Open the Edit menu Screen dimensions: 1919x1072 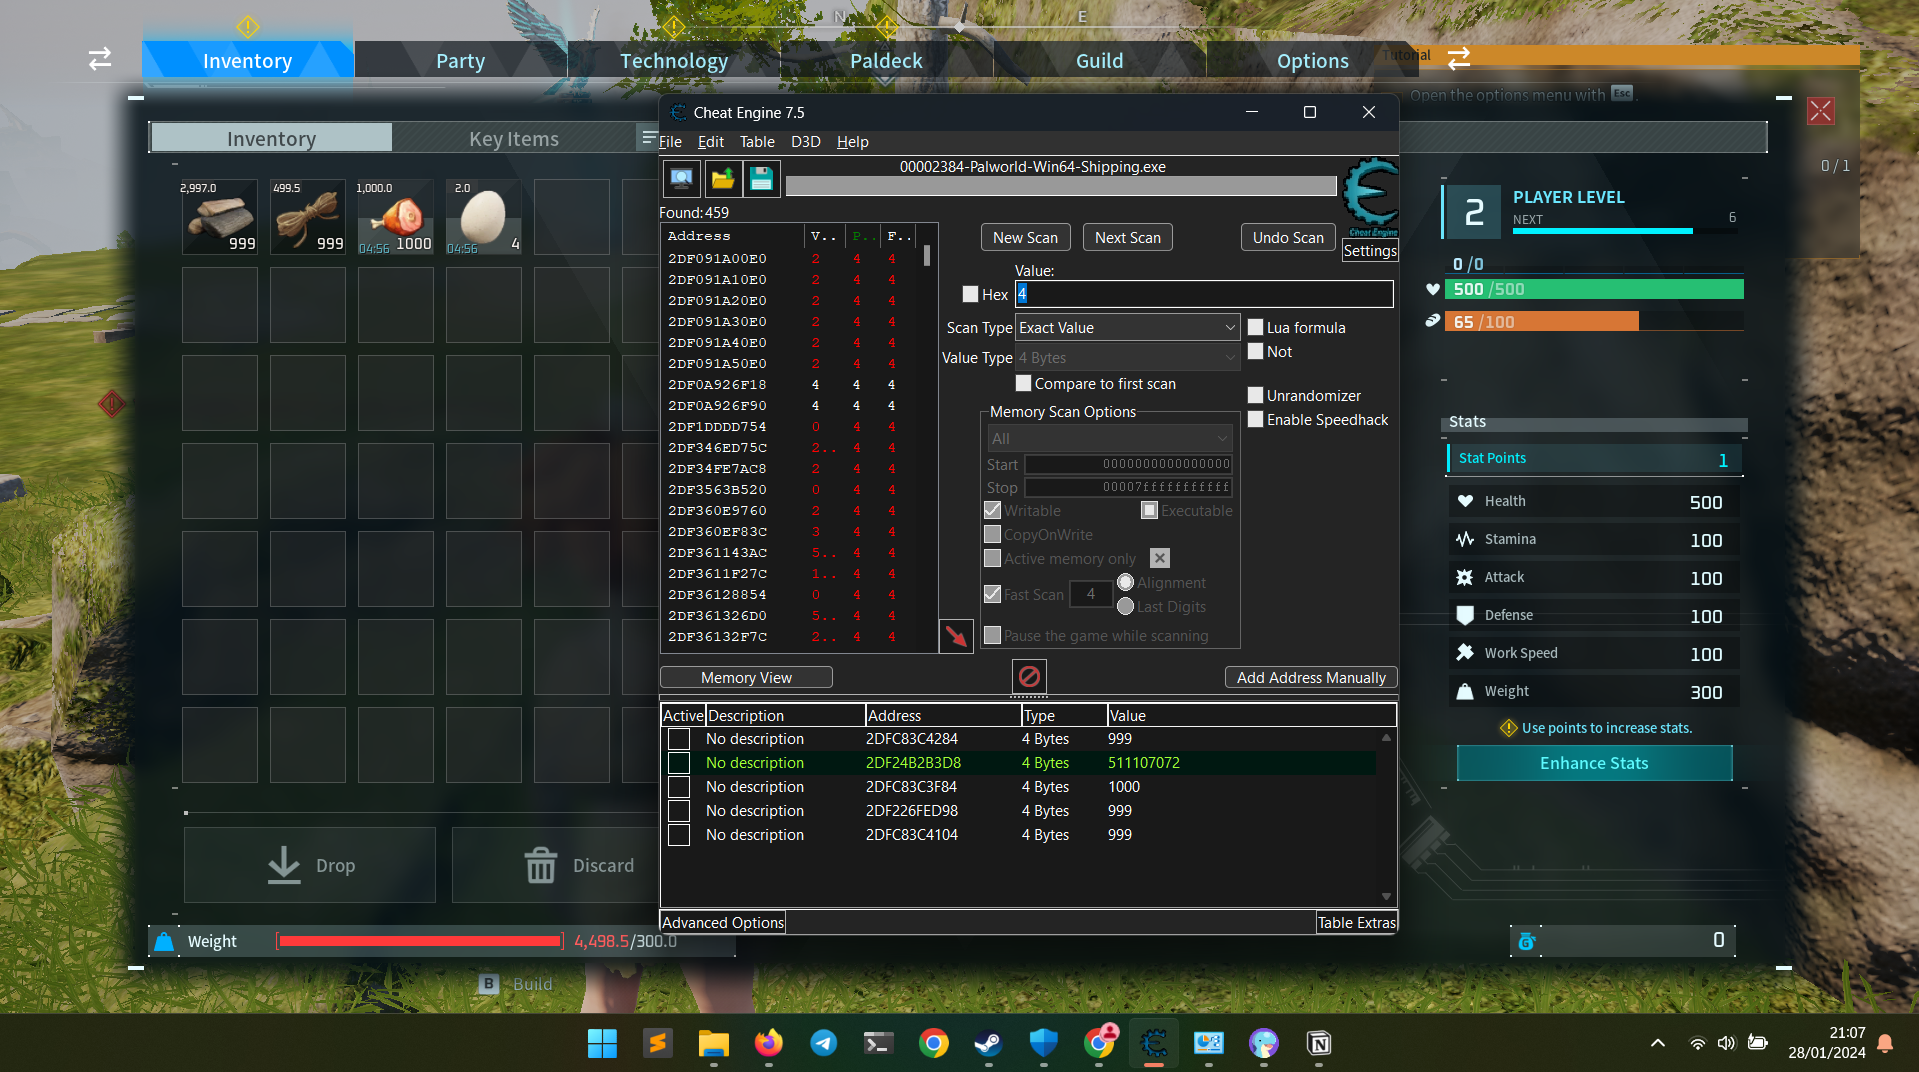(x=710, y=141)
